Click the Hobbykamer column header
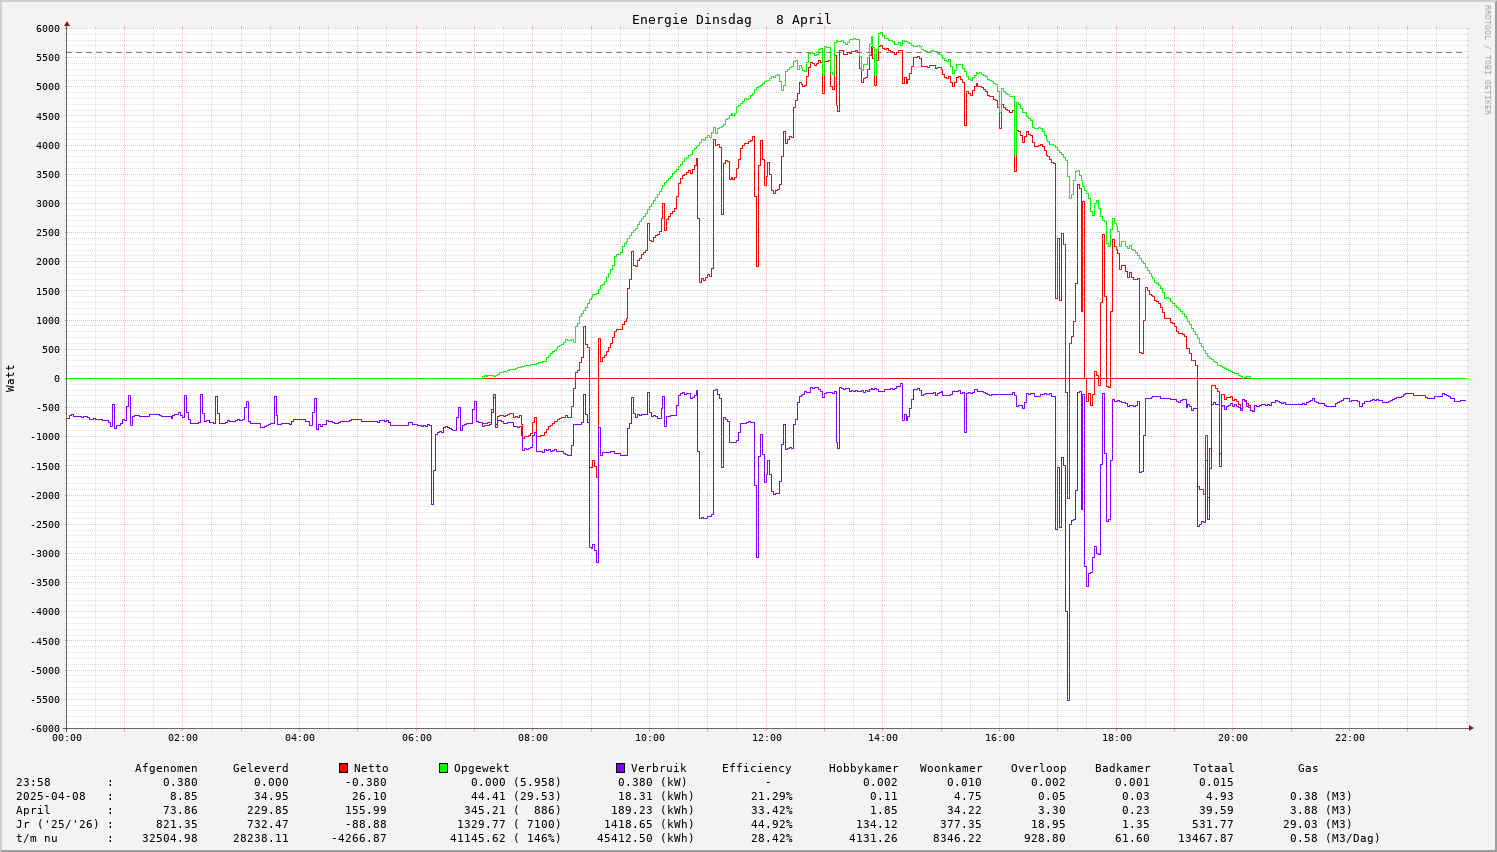This screenshot has height=852, width=1497. point(863,768)
